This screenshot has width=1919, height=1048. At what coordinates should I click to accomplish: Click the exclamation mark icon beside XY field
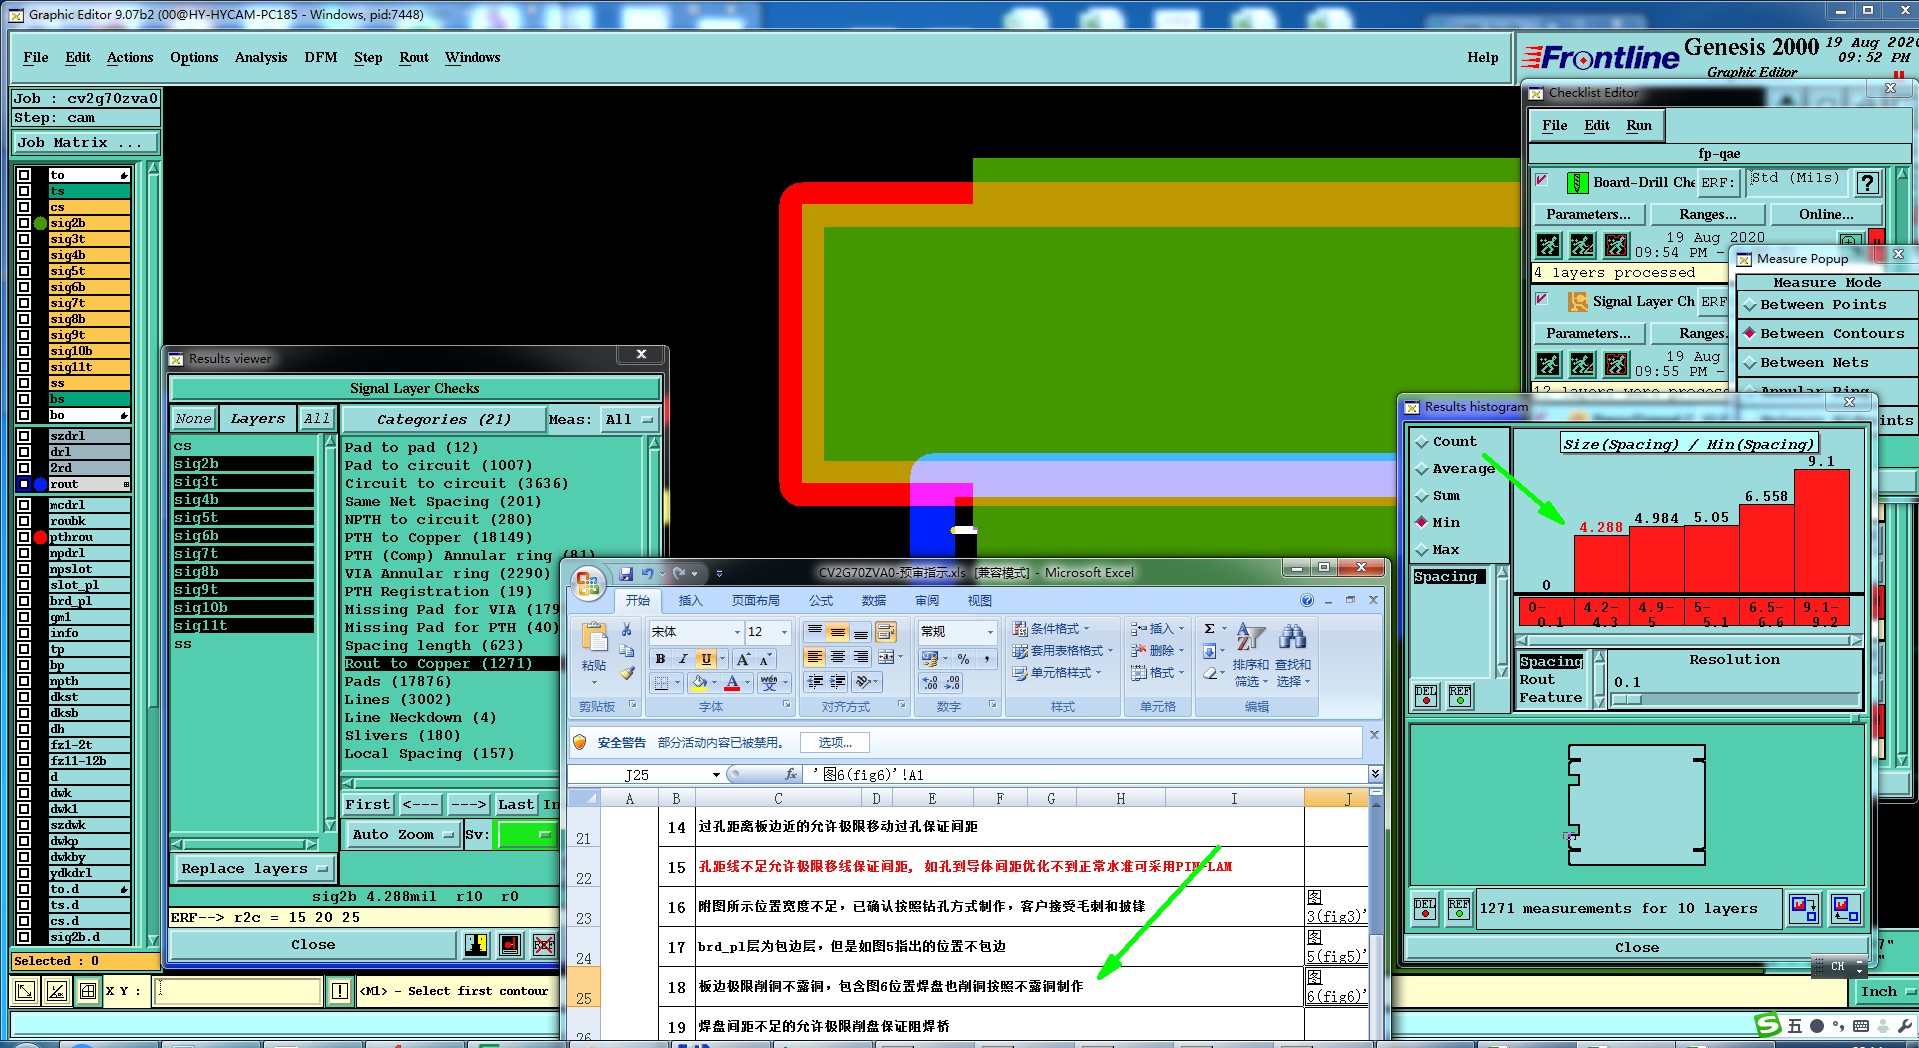click(340, 991)
